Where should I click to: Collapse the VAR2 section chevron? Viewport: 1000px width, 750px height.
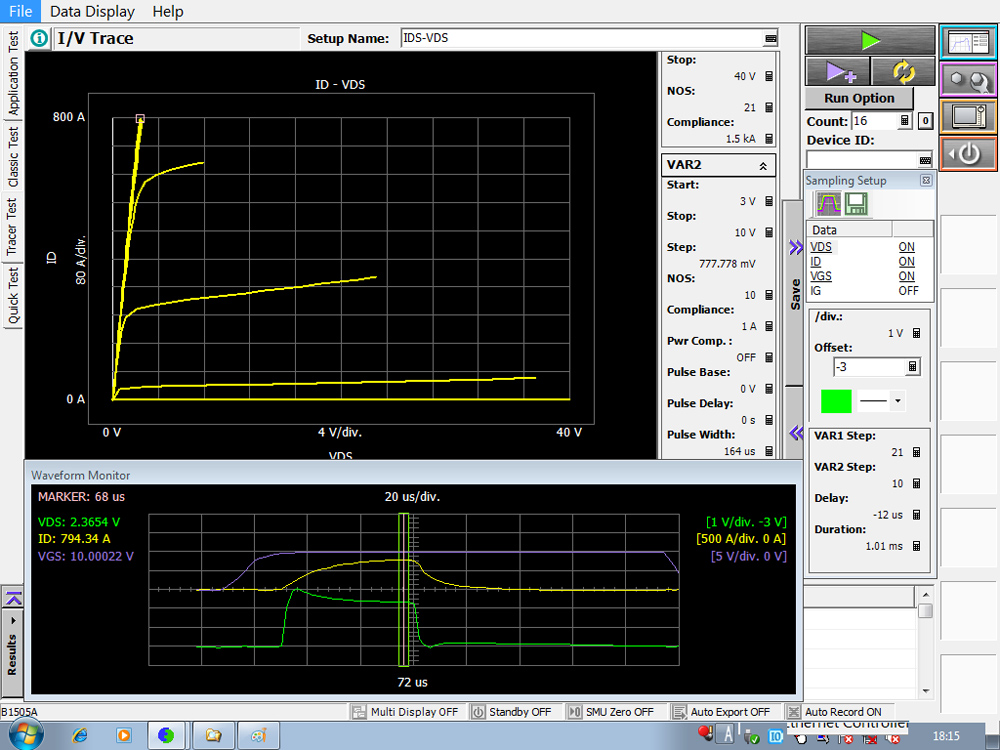click(763, 167)
